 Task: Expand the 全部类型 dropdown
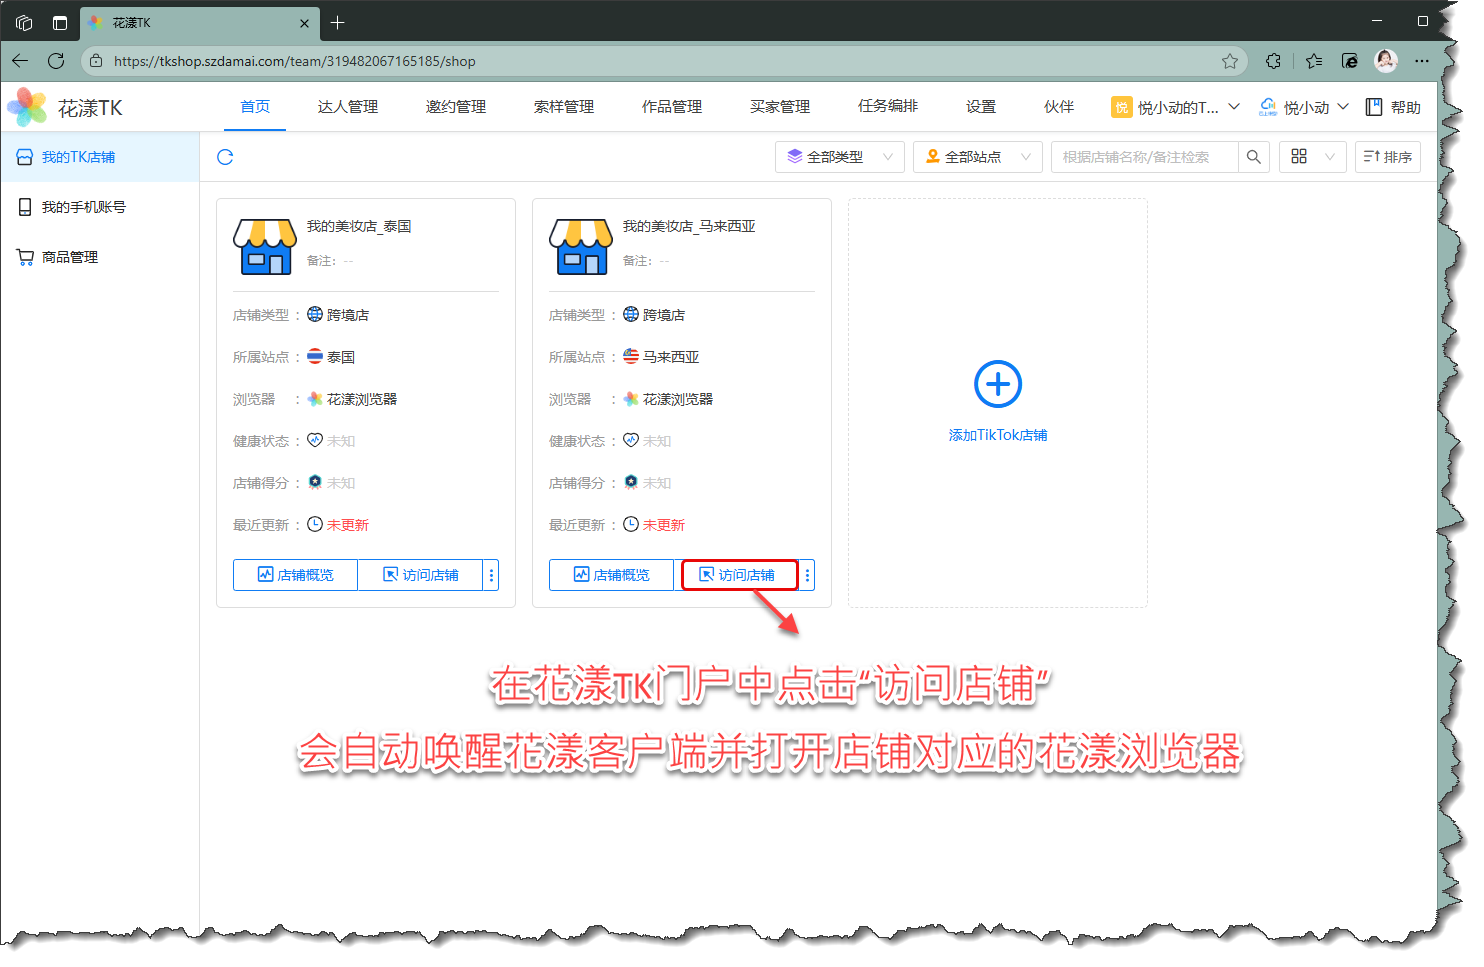[840, 157]
